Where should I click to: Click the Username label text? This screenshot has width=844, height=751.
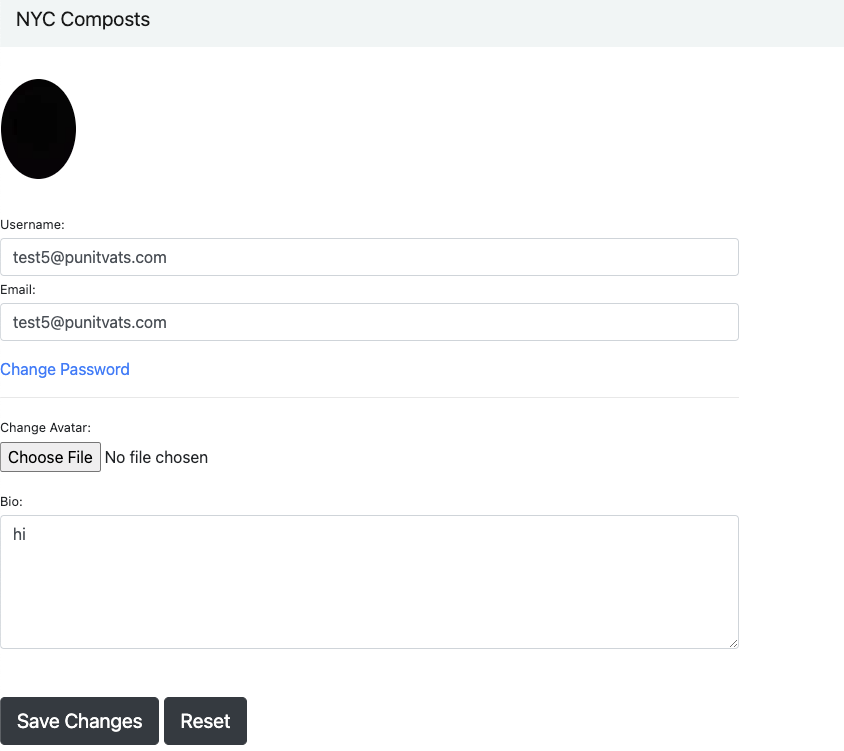point(32,224)
